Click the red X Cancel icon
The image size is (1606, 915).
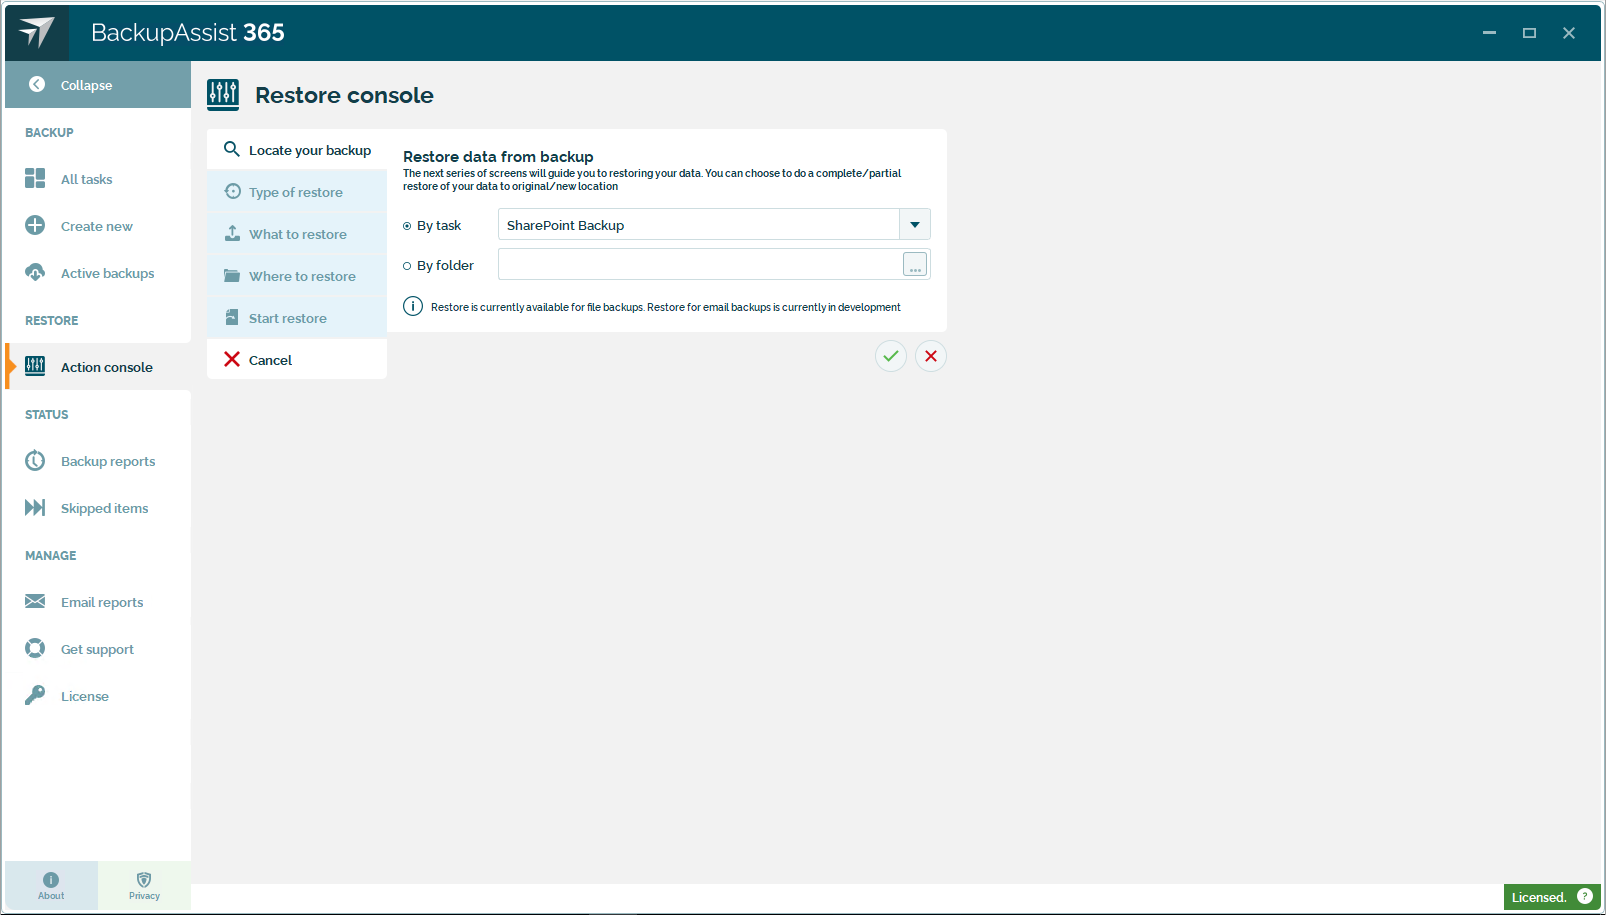click(232, 359)
